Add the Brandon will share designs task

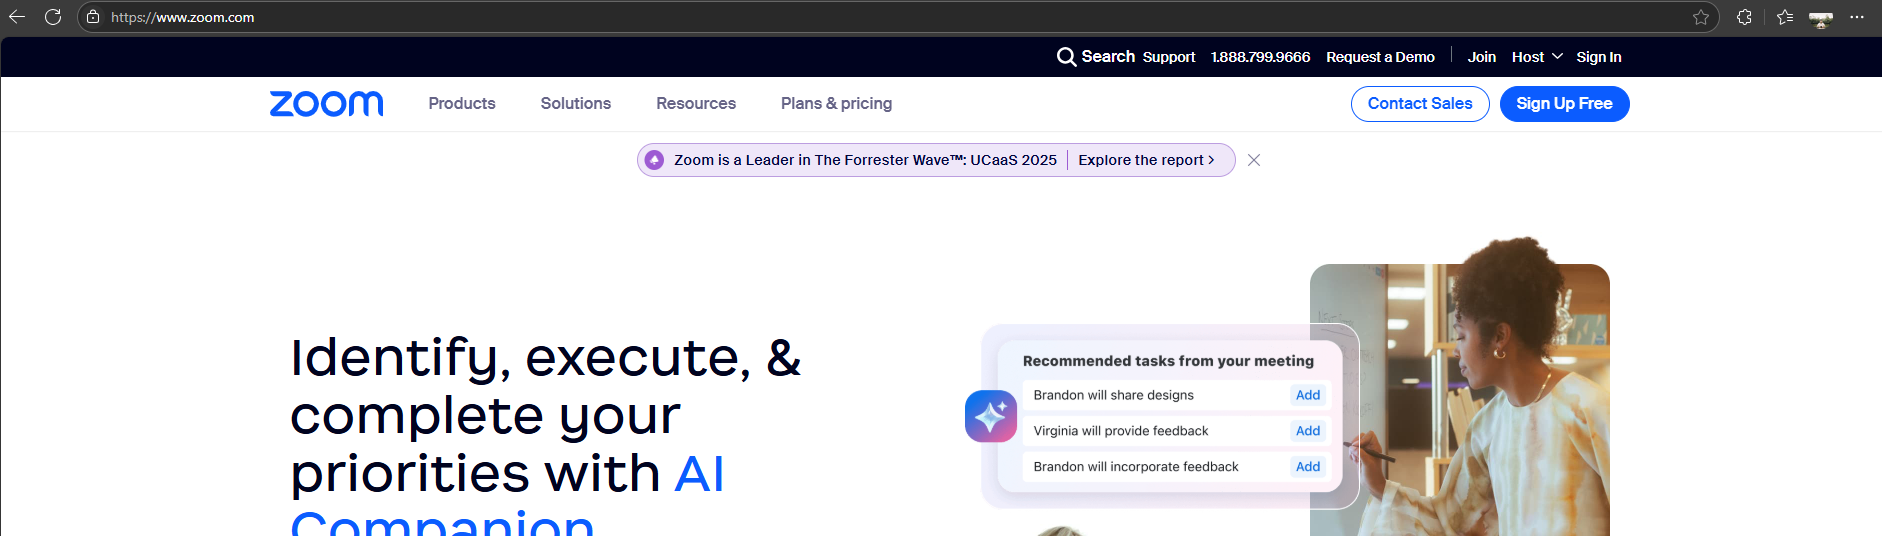coord(1308,395)
